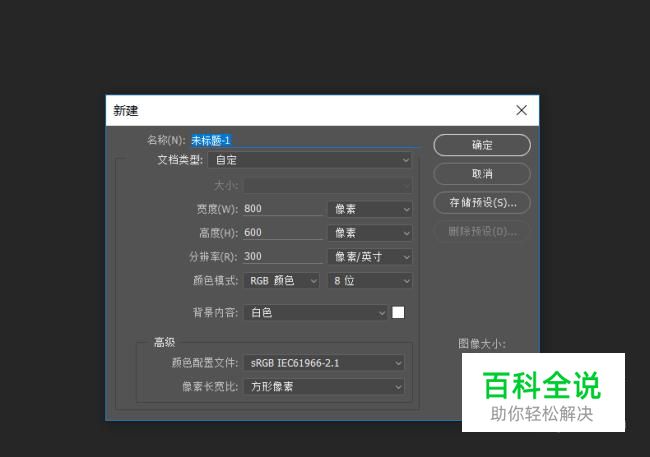Click the 取消 button

coord(482,174)
